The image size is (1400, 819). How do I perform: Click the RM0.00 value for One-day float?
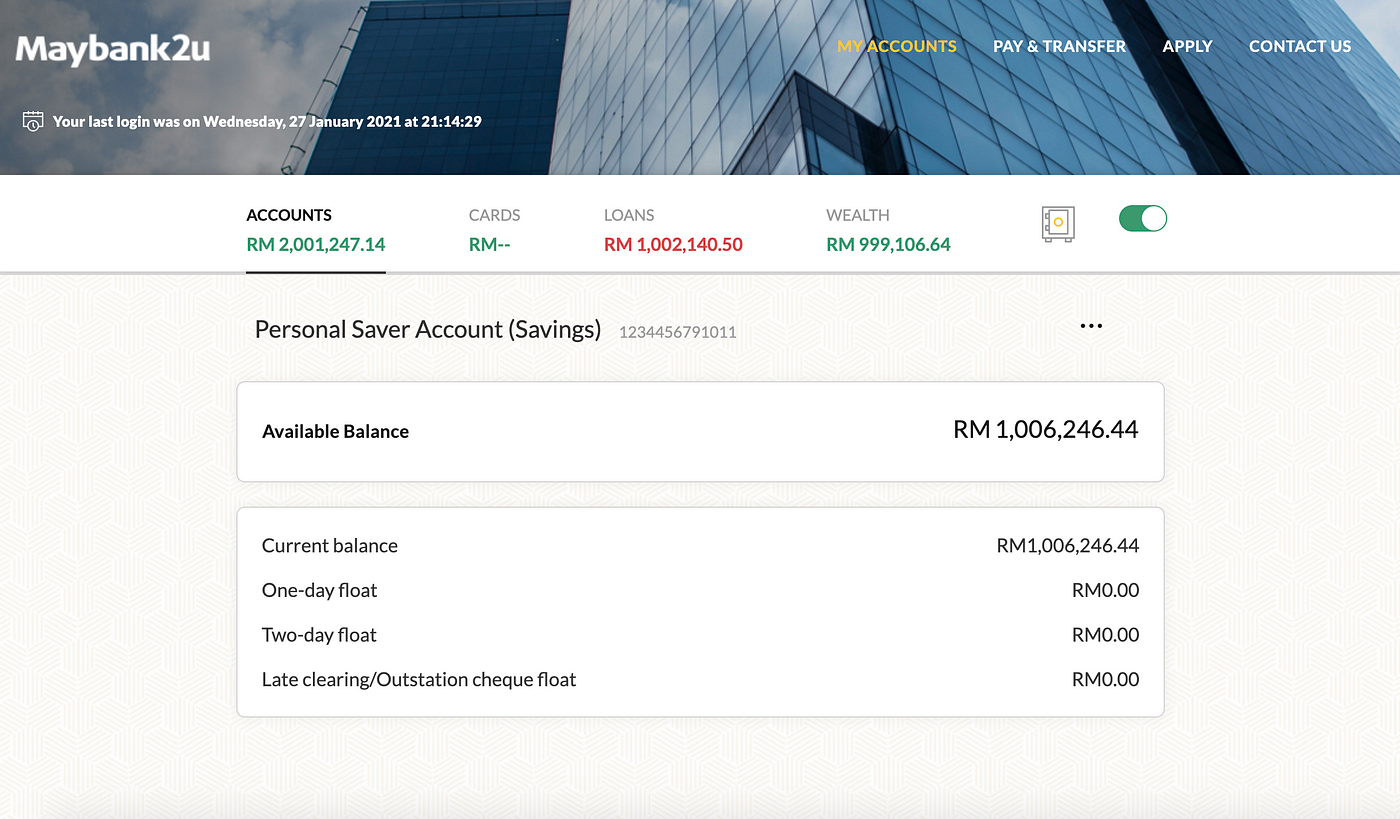click(1106, 591)
